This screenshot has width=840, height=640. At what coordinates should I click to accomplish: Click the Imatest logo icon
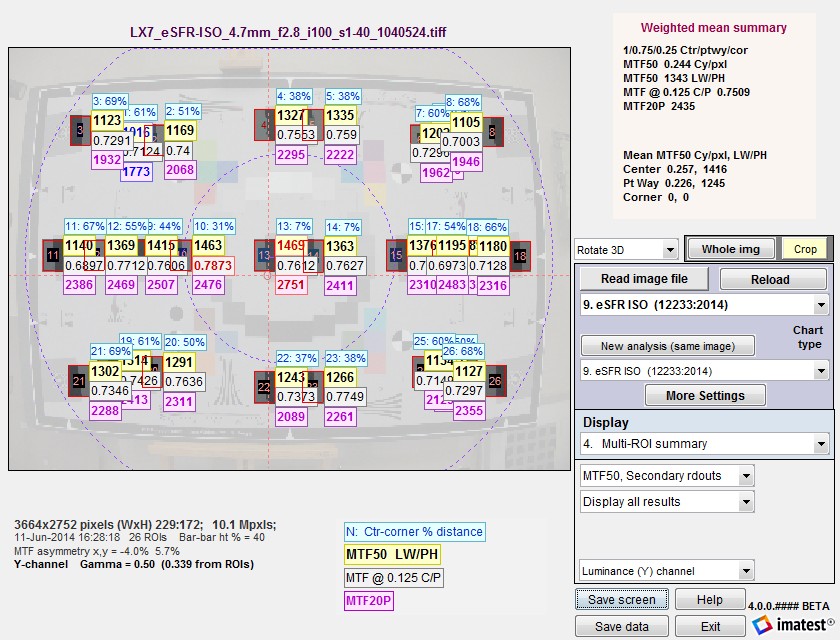[762, 625]
